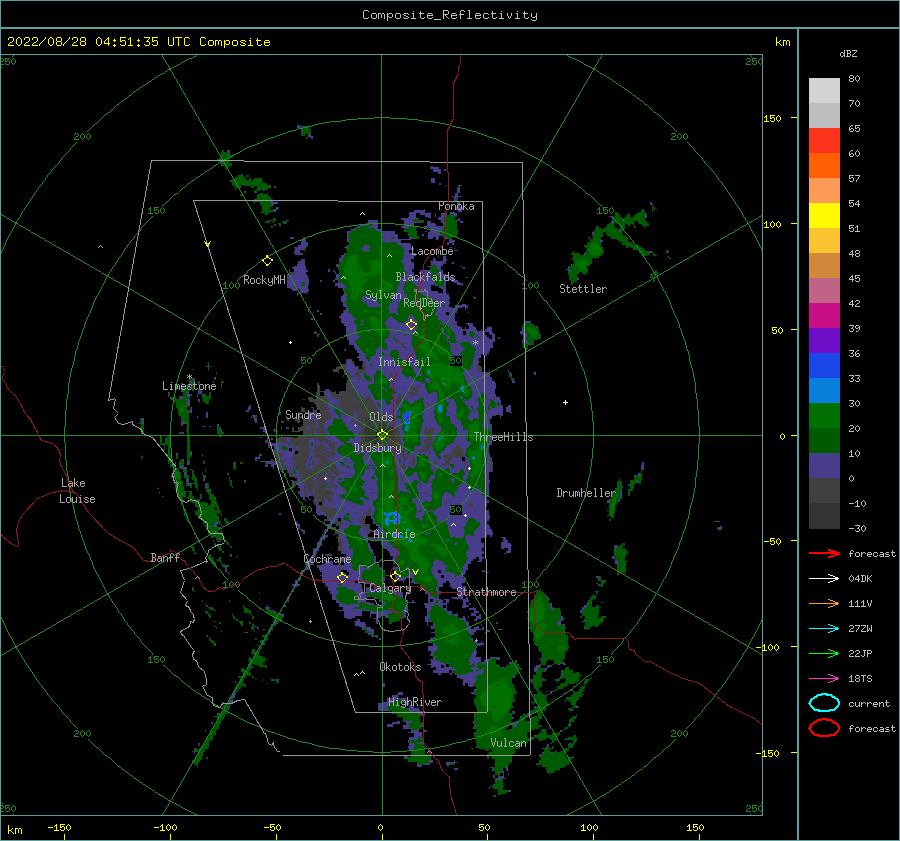Click the Calgary city label
The image size is (900, 841).
click(x=390, y=588)
